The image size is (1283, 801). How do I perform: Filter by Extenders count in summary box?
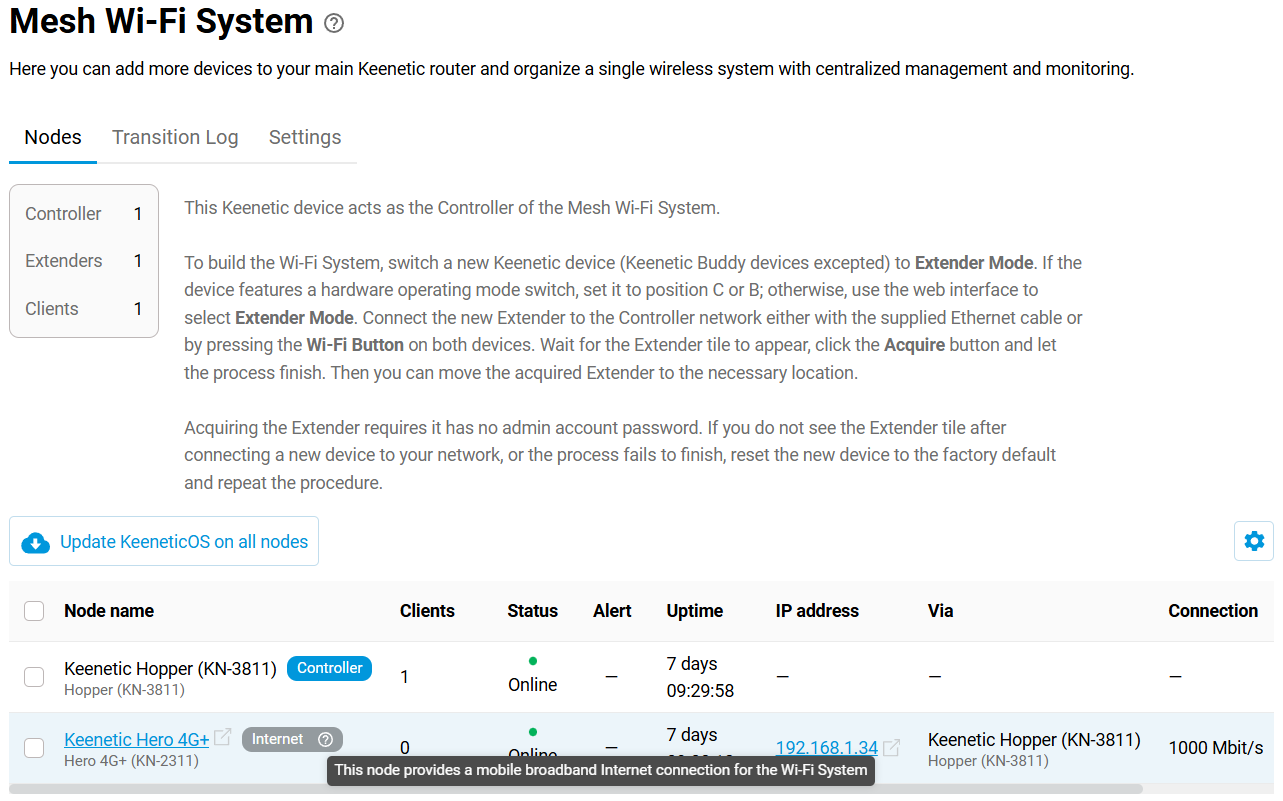coord(84,261)
